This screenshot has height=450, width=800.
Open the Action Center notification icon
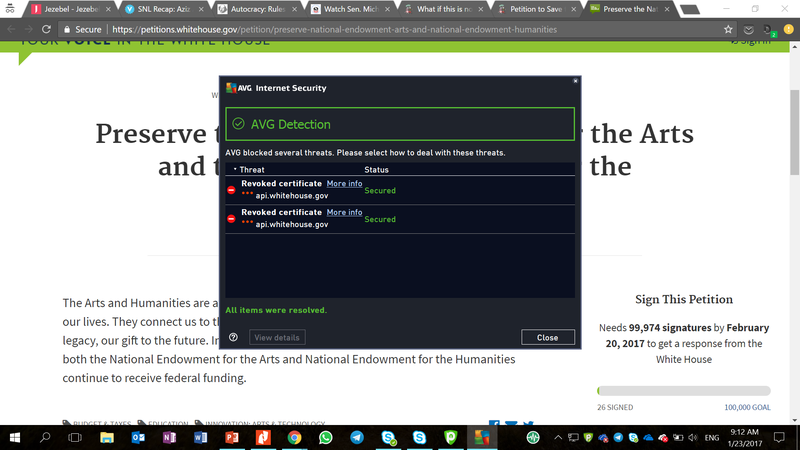click(x=779, y=438)
